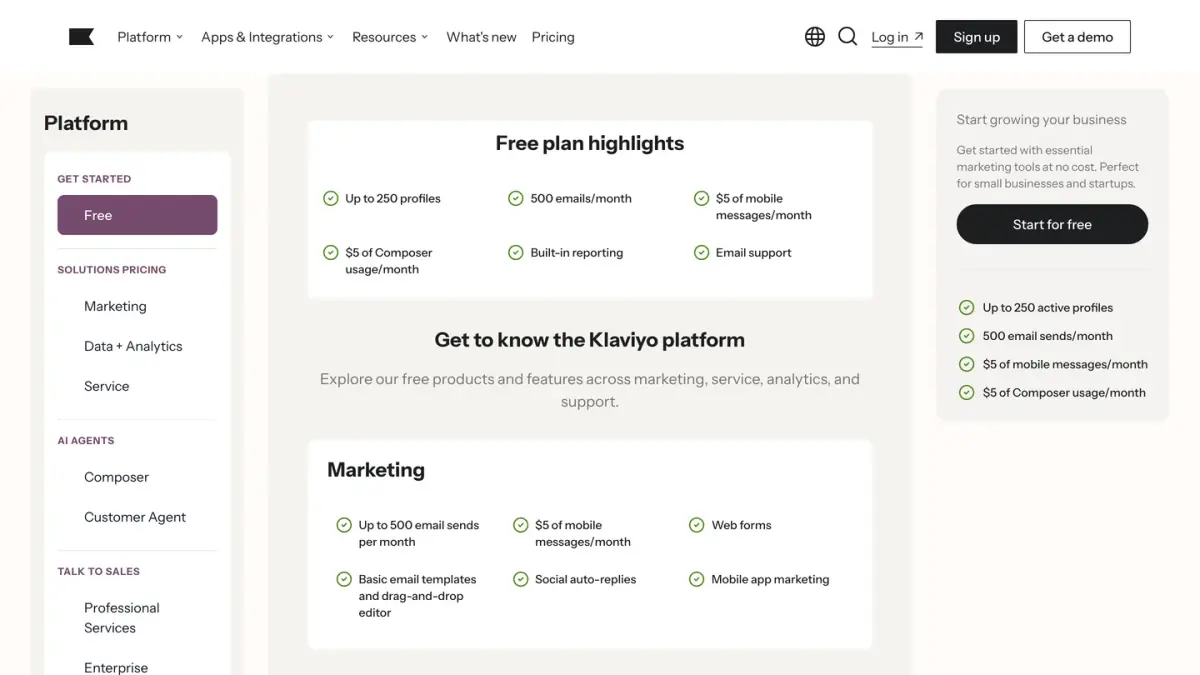Viewport: 1200px width, 675px height.
Task: Open Customer Agent in sidebar
Action: [x=135, y=517]
